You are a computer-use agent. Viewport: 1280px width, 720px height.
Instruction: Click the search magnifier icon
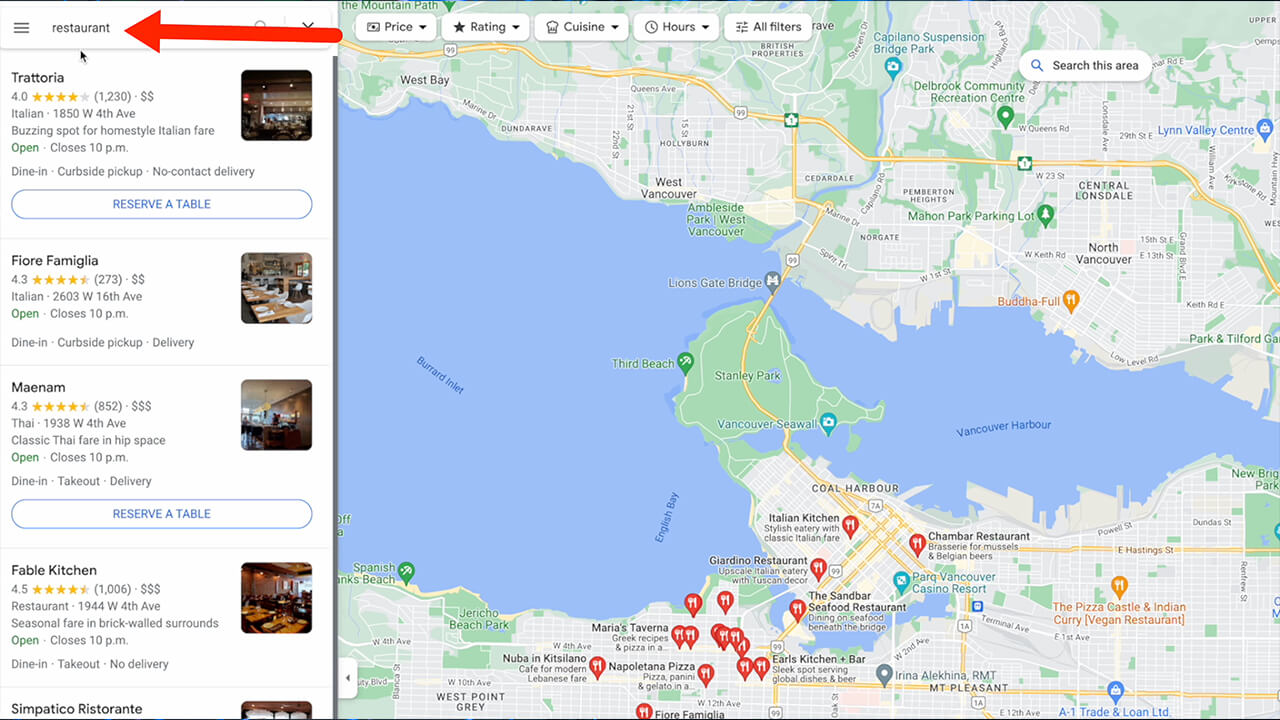tap(258, 27)
